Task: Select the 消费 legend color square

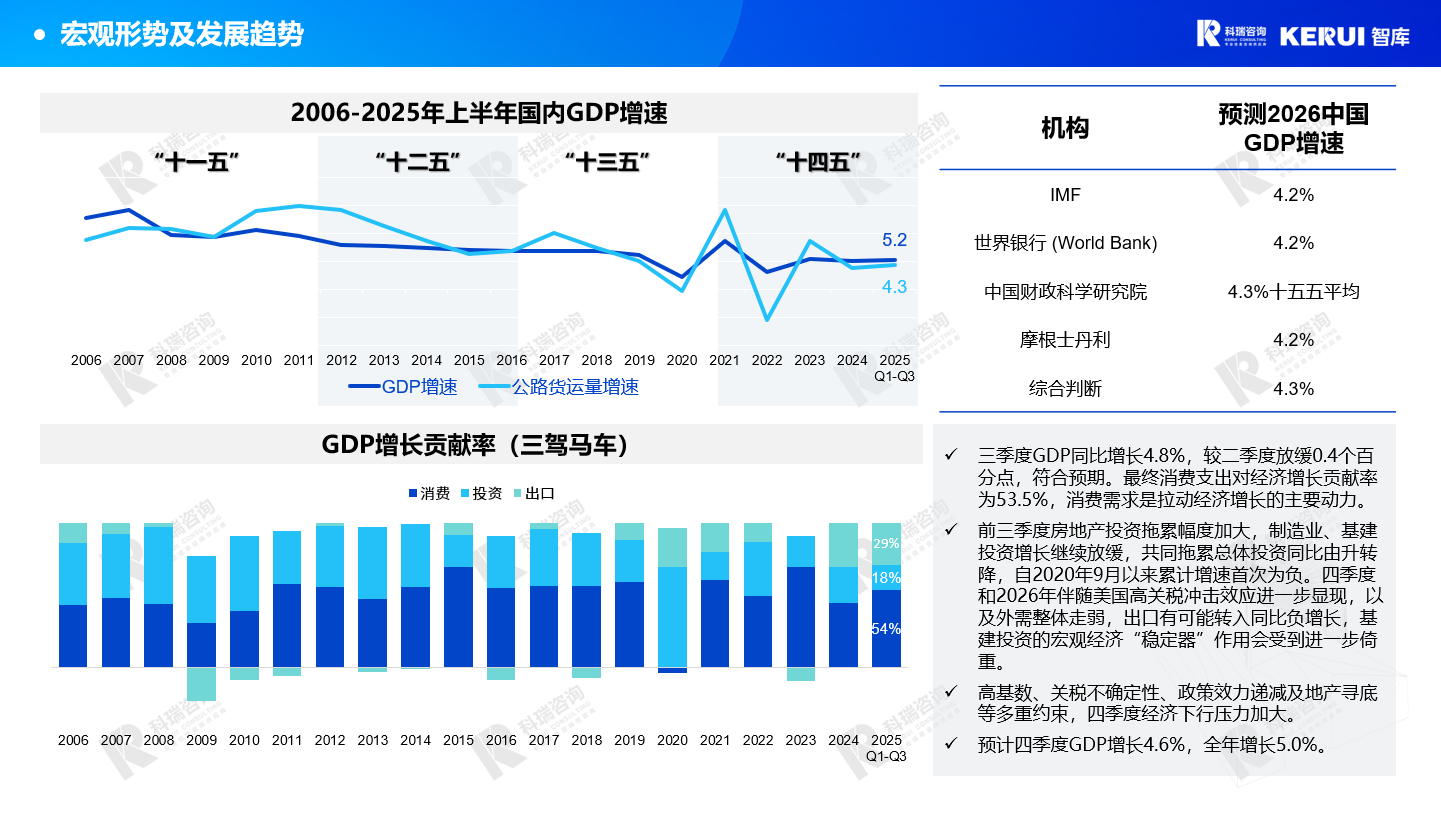Action: (412, 494)
